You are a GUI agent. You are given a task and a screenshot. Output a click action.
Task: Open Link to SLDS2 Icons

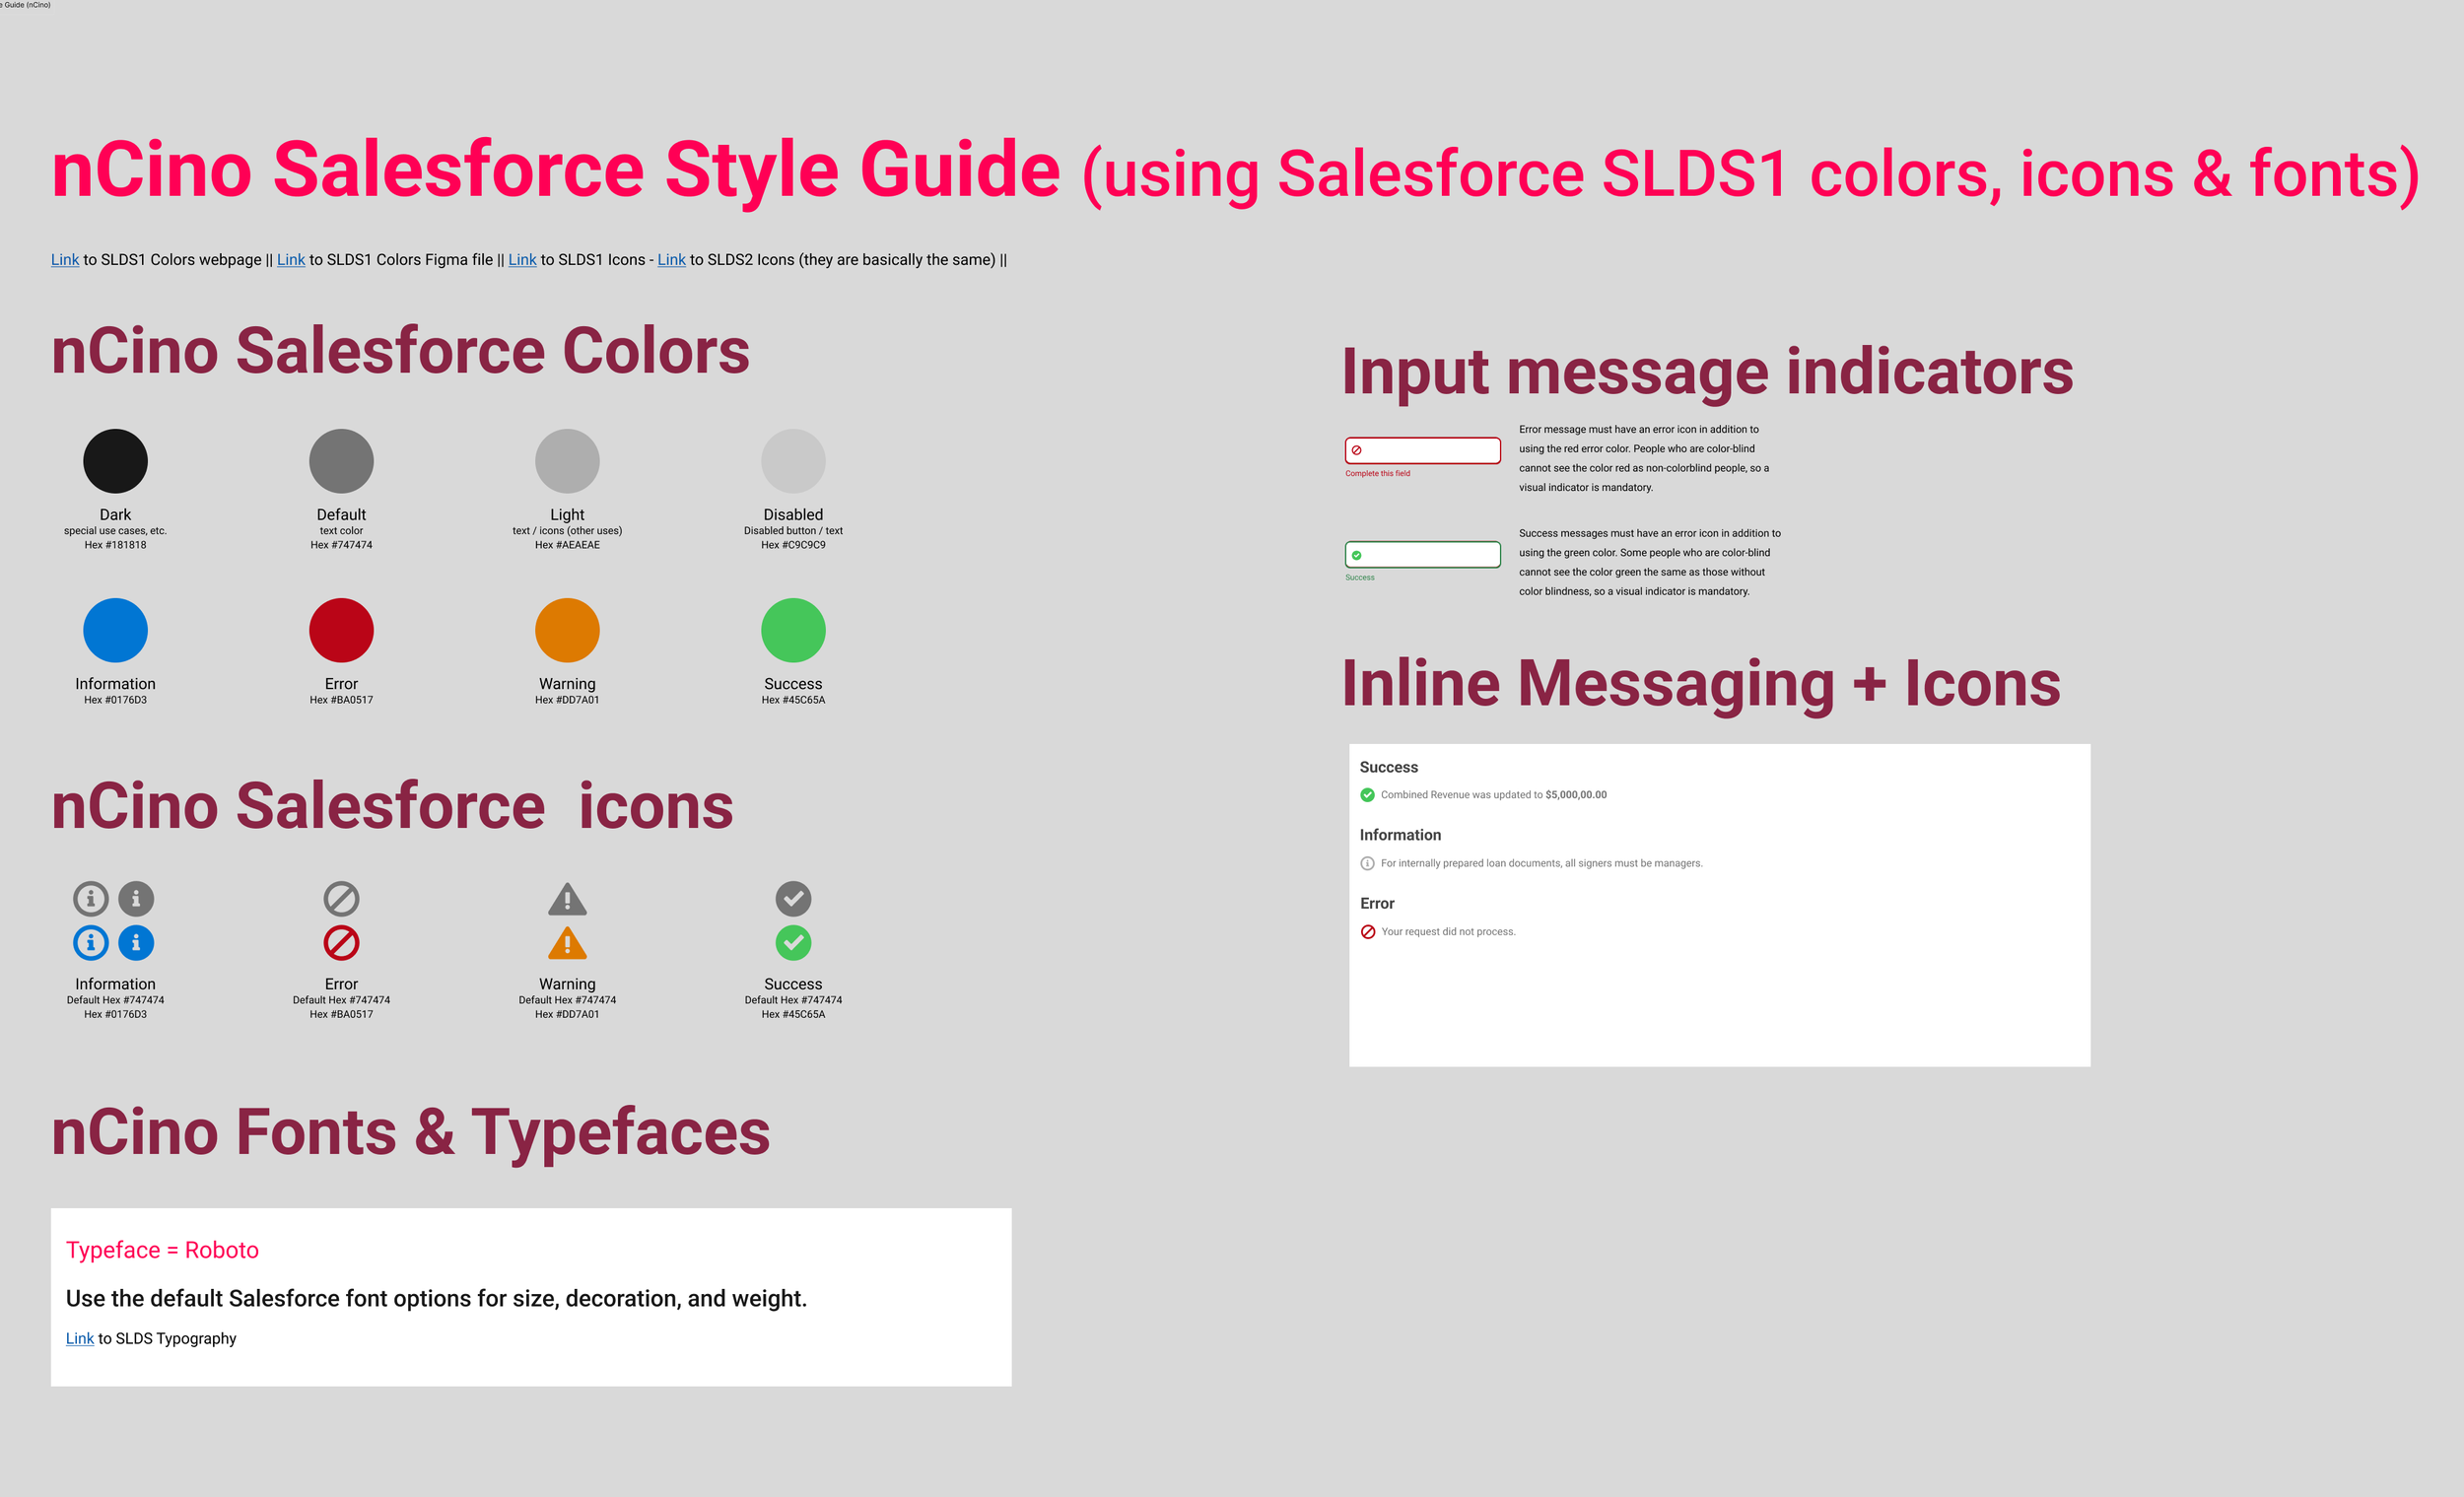pos(671,260)
